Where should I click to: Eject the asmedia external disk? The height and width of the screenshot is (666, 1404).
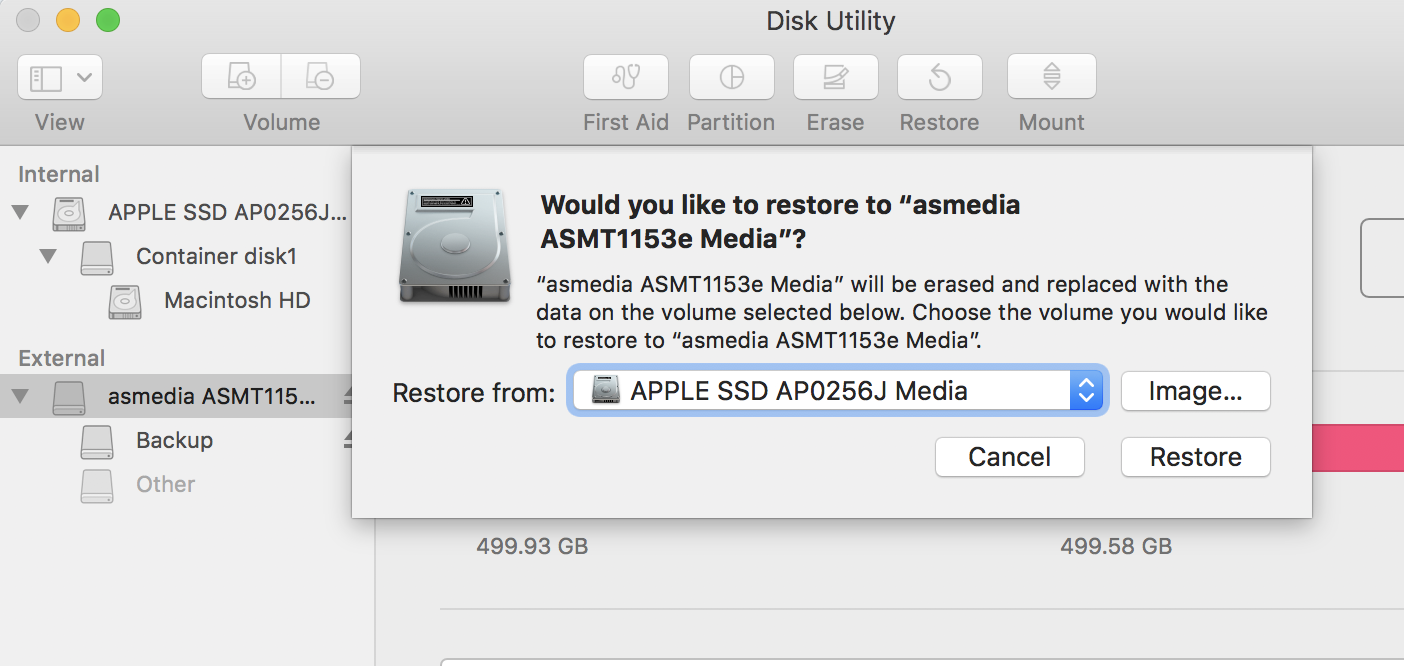(x=347, y=396)
